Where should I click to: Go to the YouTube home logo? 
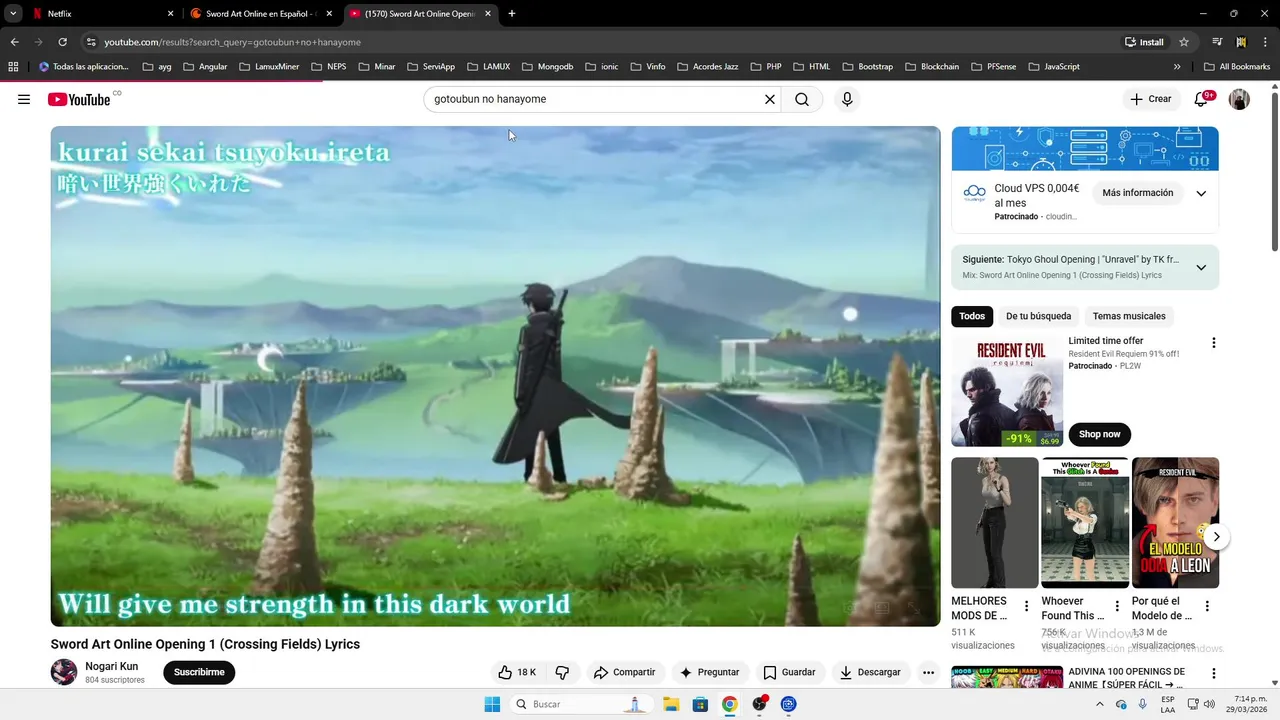coord(79,99)
